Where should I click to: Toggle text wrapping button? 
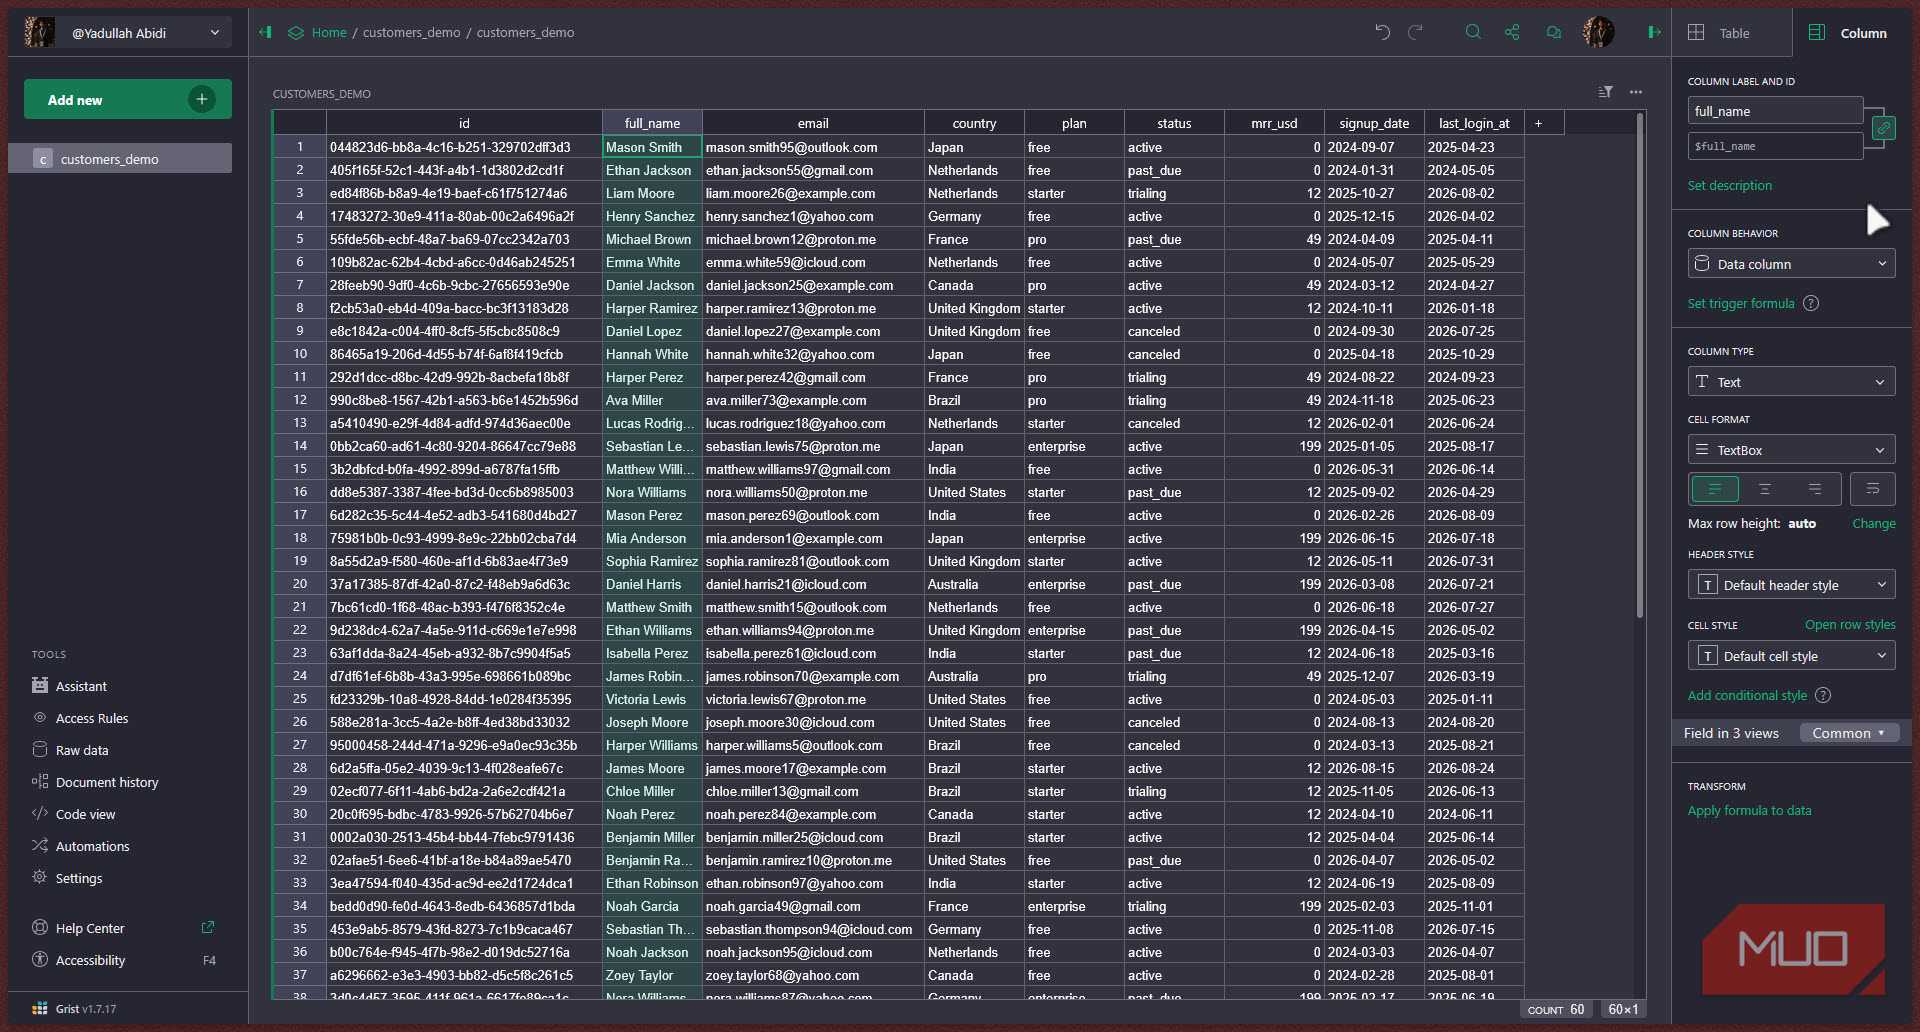point(1873,489)
